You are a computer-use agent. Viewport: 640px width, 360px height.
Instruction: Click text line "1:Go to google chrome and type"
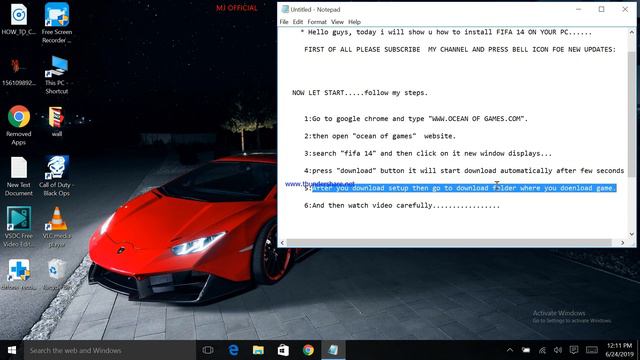click(416, 119)
